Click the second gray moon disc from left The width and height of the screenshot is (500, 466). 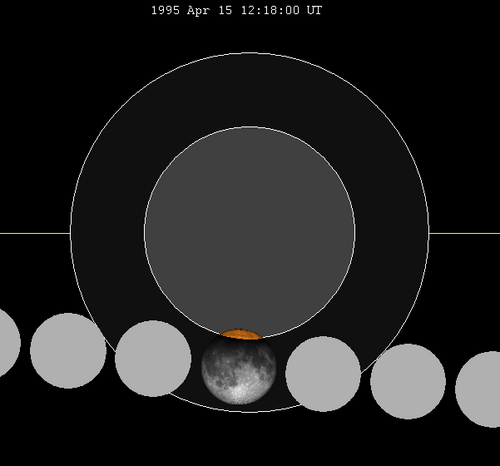(68, 351)
